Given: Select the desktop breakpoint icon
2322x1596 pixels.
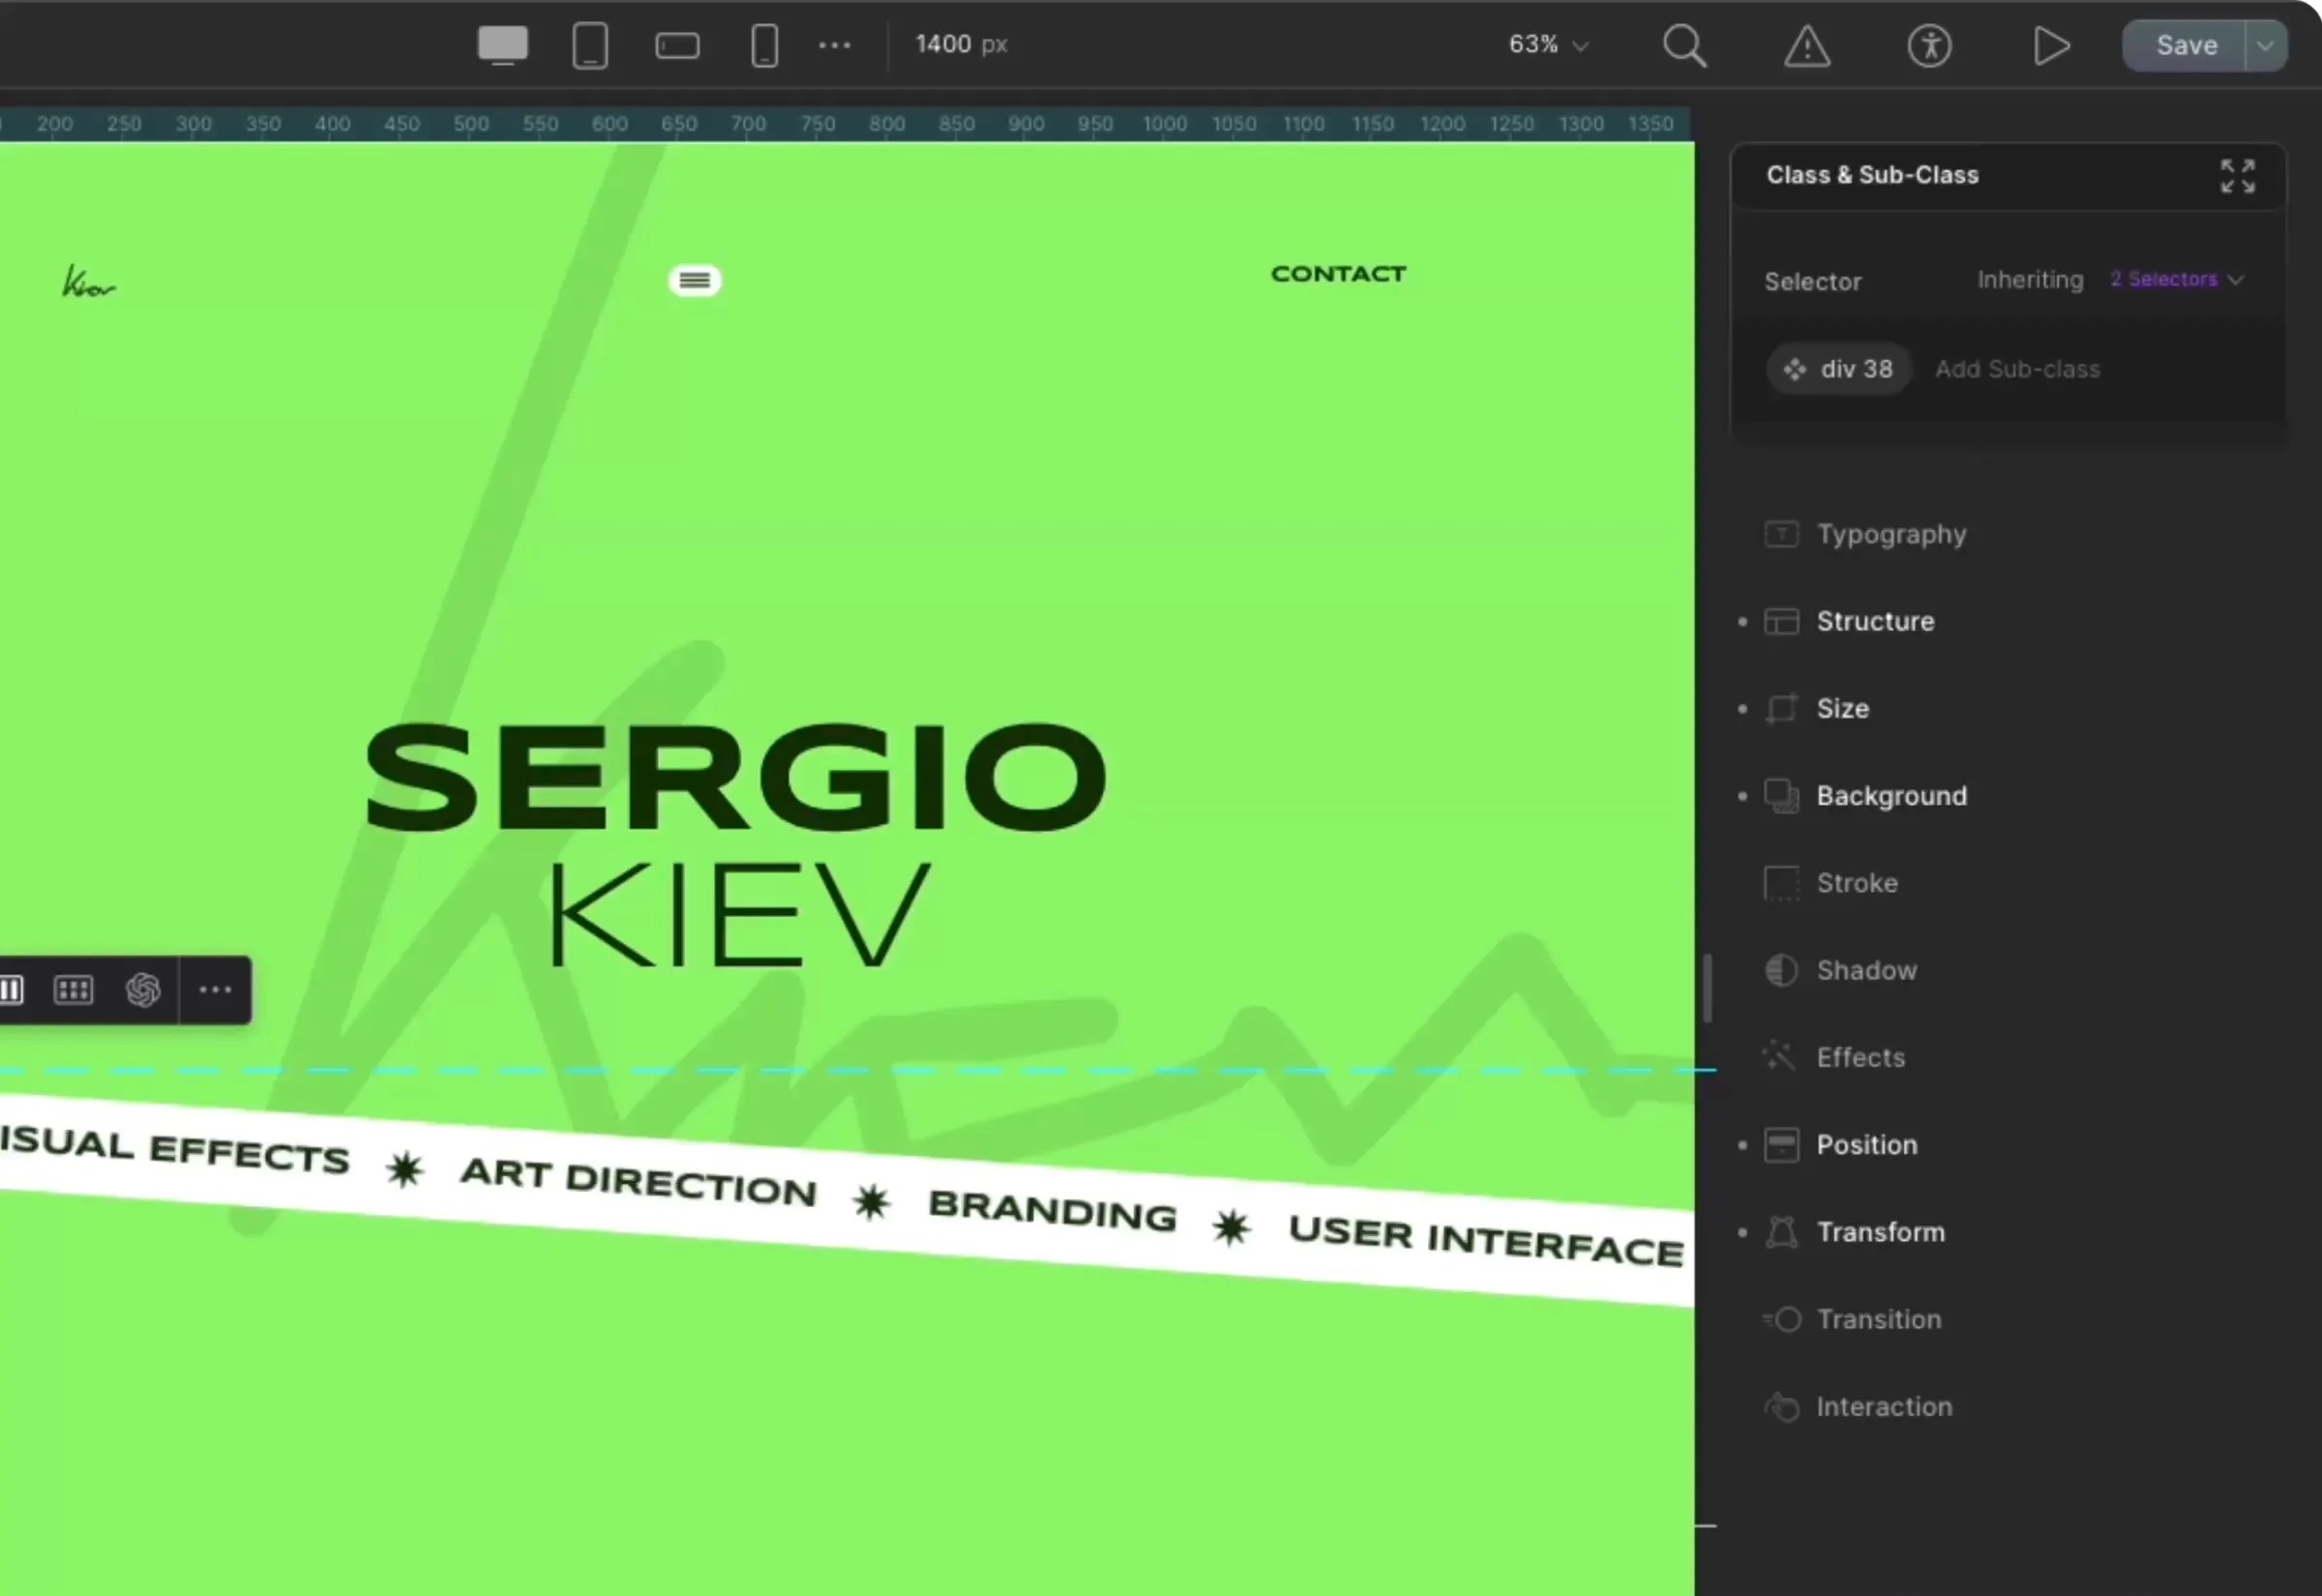Looking at the screenshot, I should pos(503,45).
